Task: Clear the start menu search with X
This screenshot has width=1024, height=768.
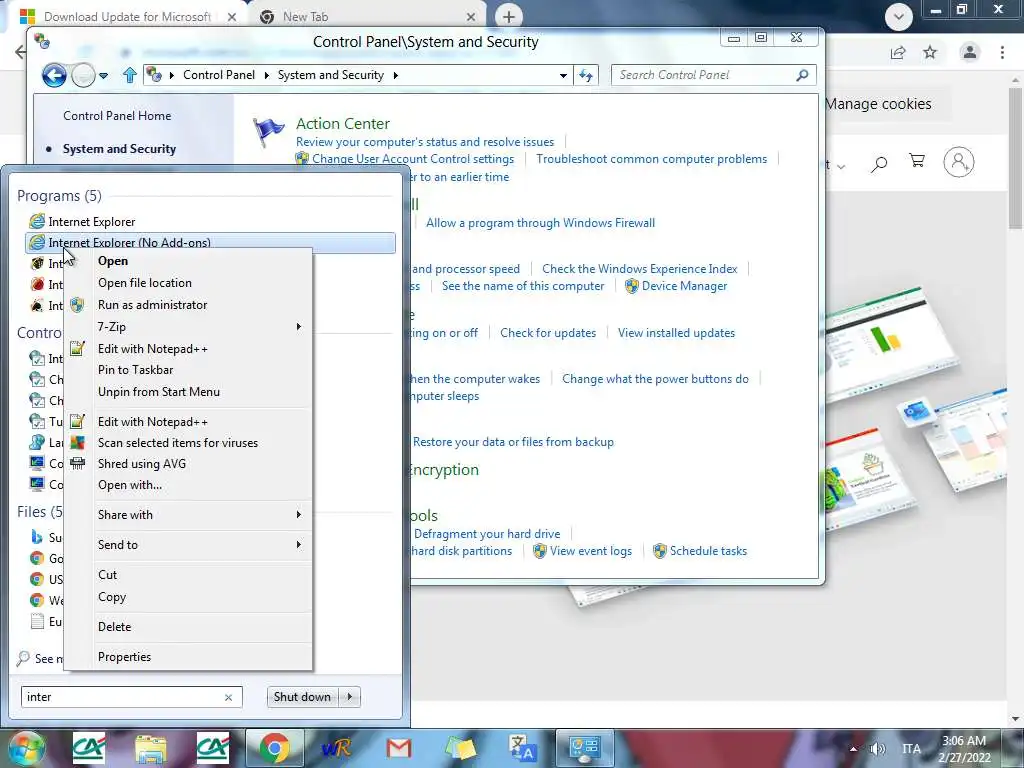Action: 229,697
